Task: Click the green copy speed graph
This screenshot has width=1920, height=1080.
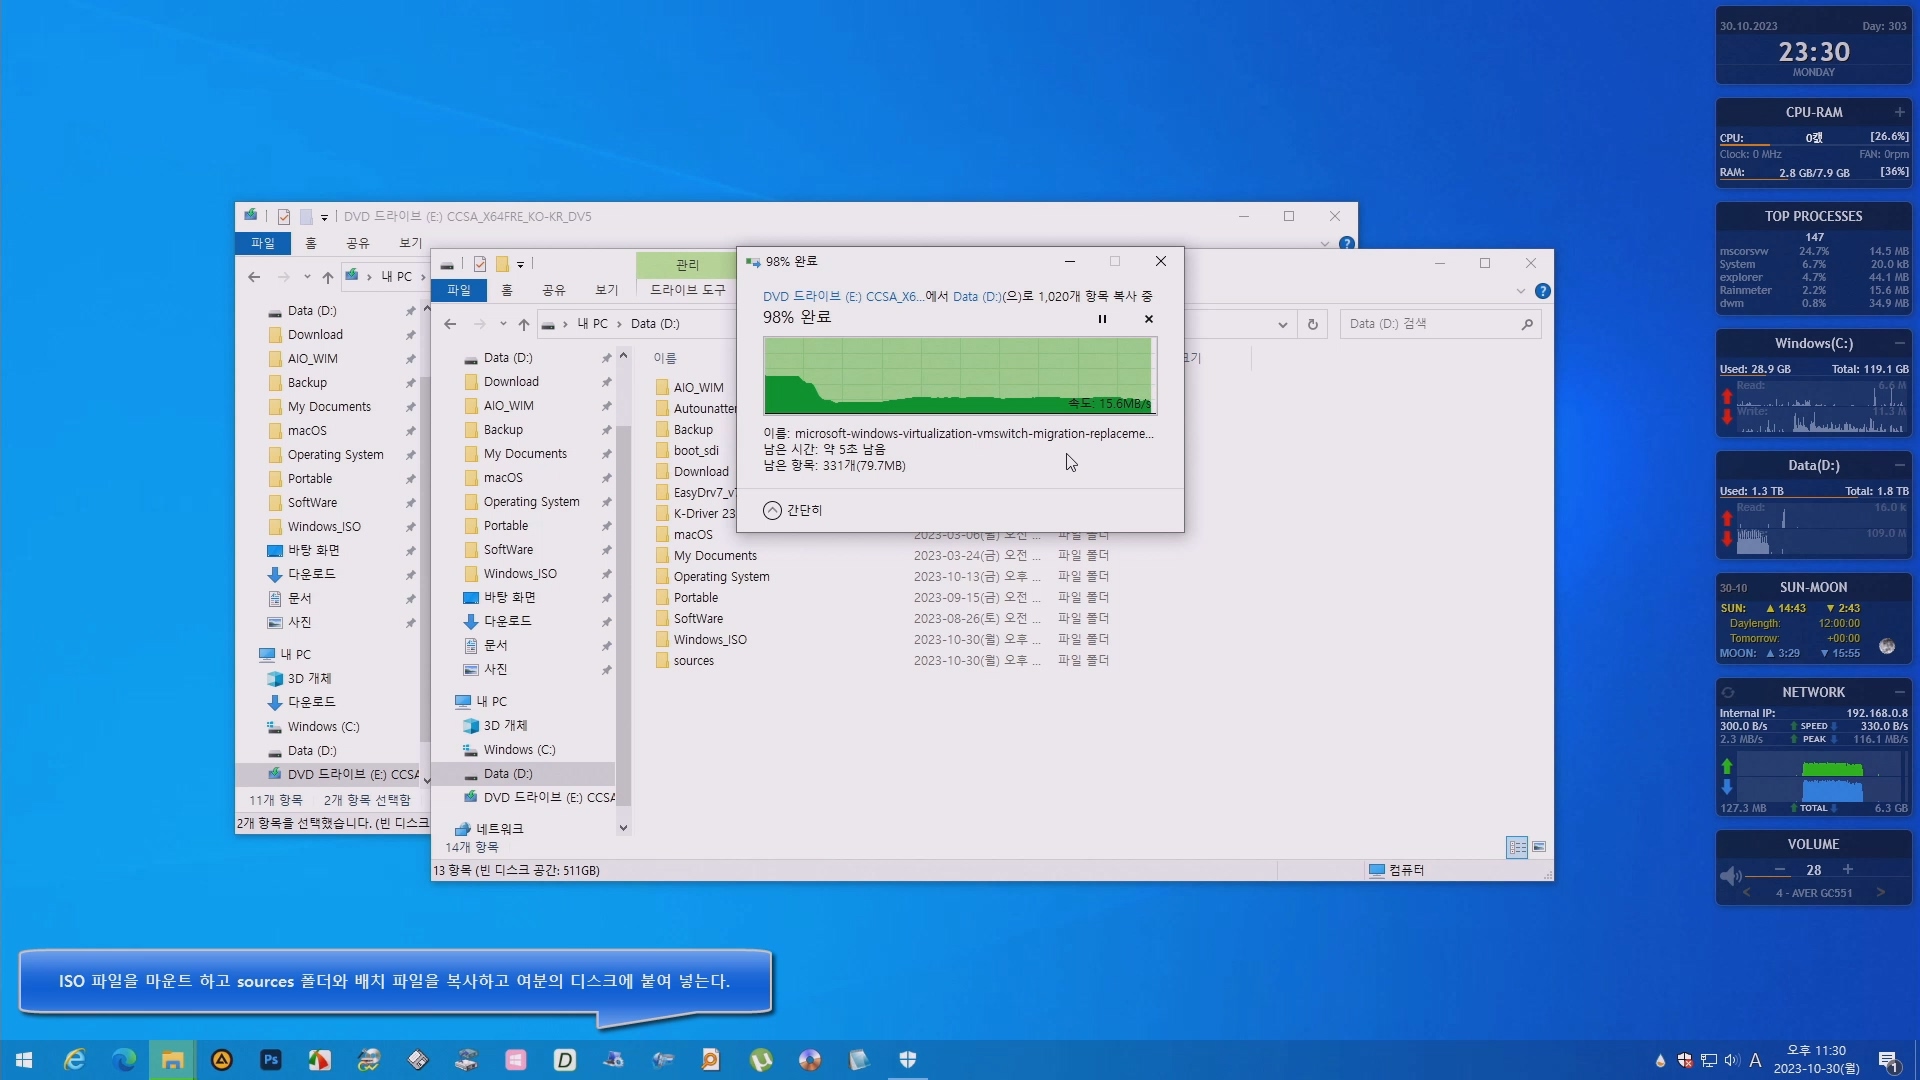Action: 960,376
